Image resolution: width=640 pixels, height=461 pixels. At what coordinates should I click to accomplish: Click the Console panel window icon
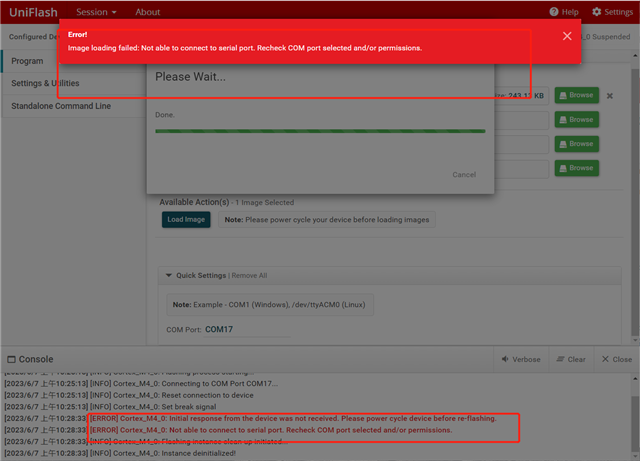click(11, 359)
